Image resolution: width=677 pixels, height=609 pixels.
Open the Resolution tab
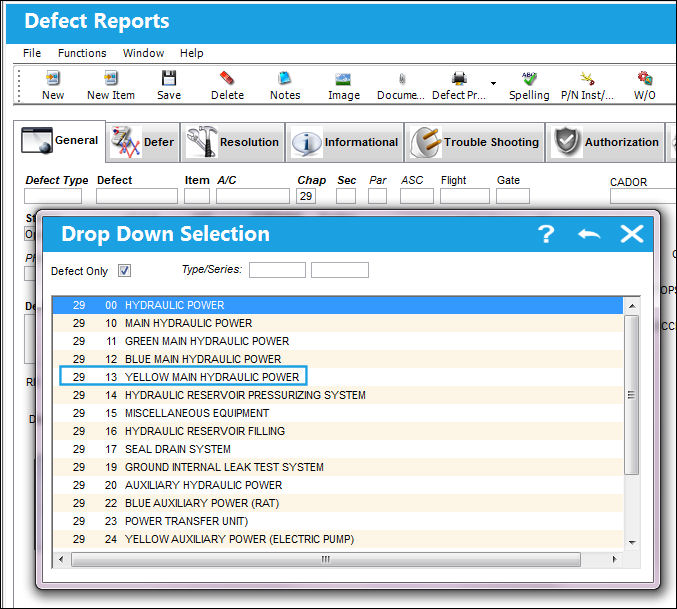coord(233,142)
